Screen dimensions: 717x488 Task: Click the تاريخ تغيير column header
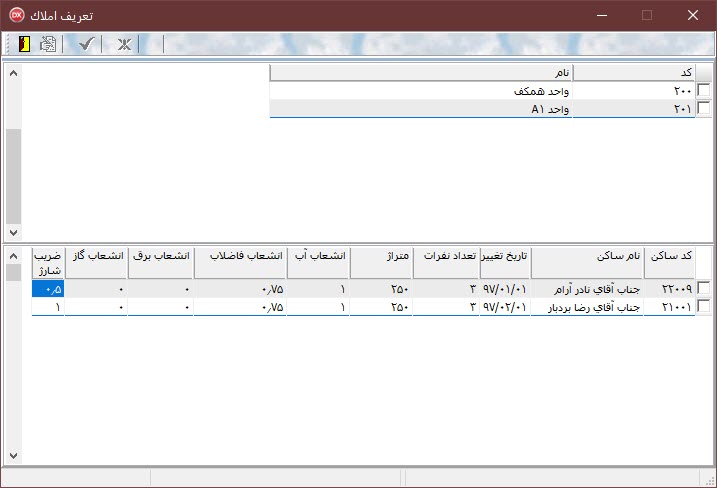point(504,257)
